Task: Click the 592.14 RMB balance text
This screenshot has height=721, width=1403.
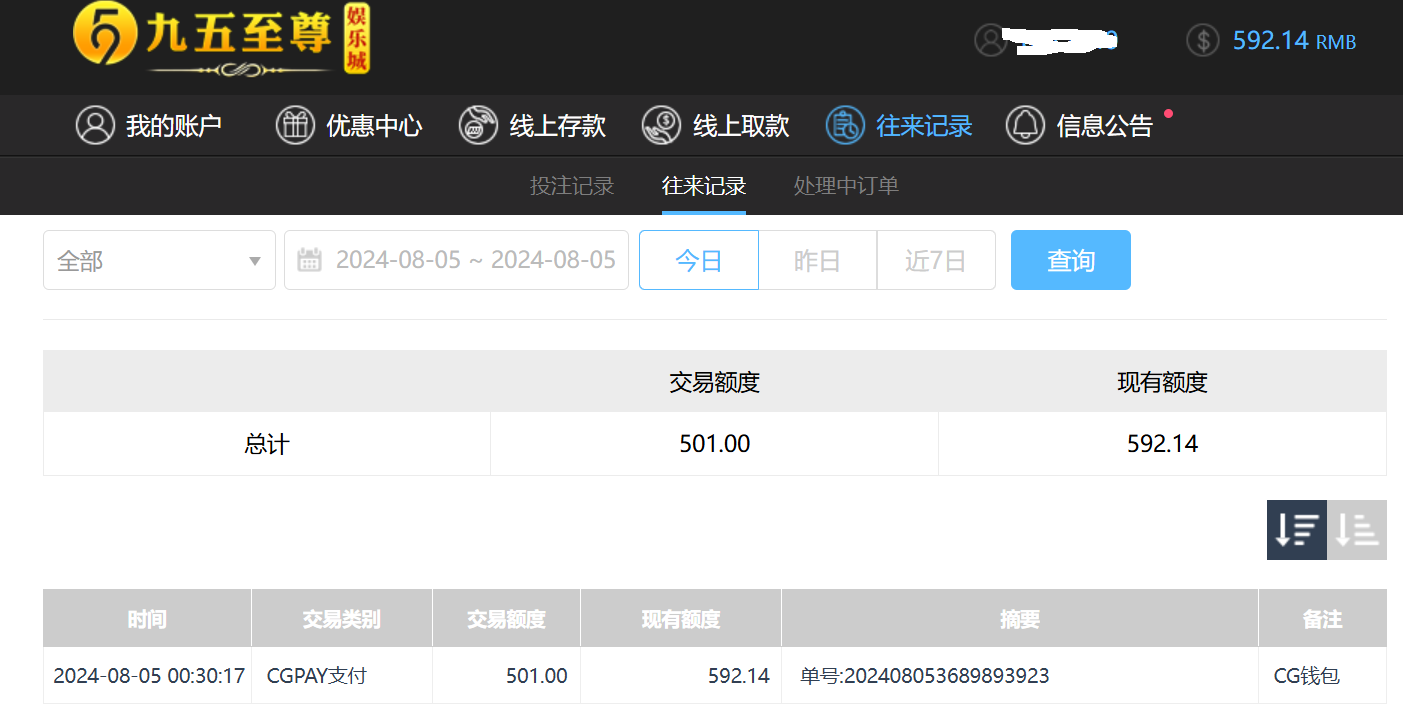Action: click(1293, 41)
